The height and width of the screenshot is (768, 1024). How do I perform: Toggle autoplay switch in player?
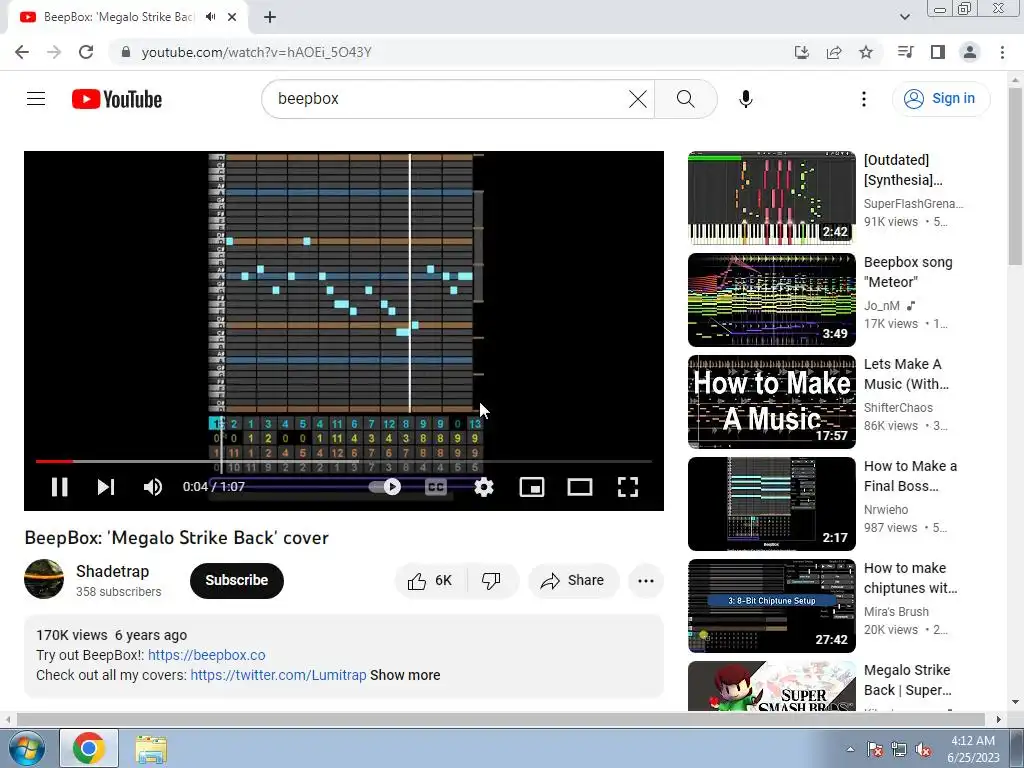point(385,487)
